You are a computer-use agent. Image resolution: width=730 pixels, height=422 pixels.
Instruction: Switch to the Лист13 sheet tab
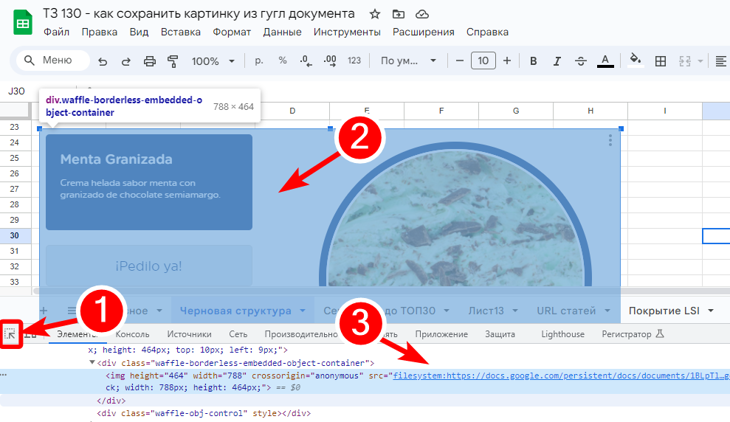coord(486,311)
